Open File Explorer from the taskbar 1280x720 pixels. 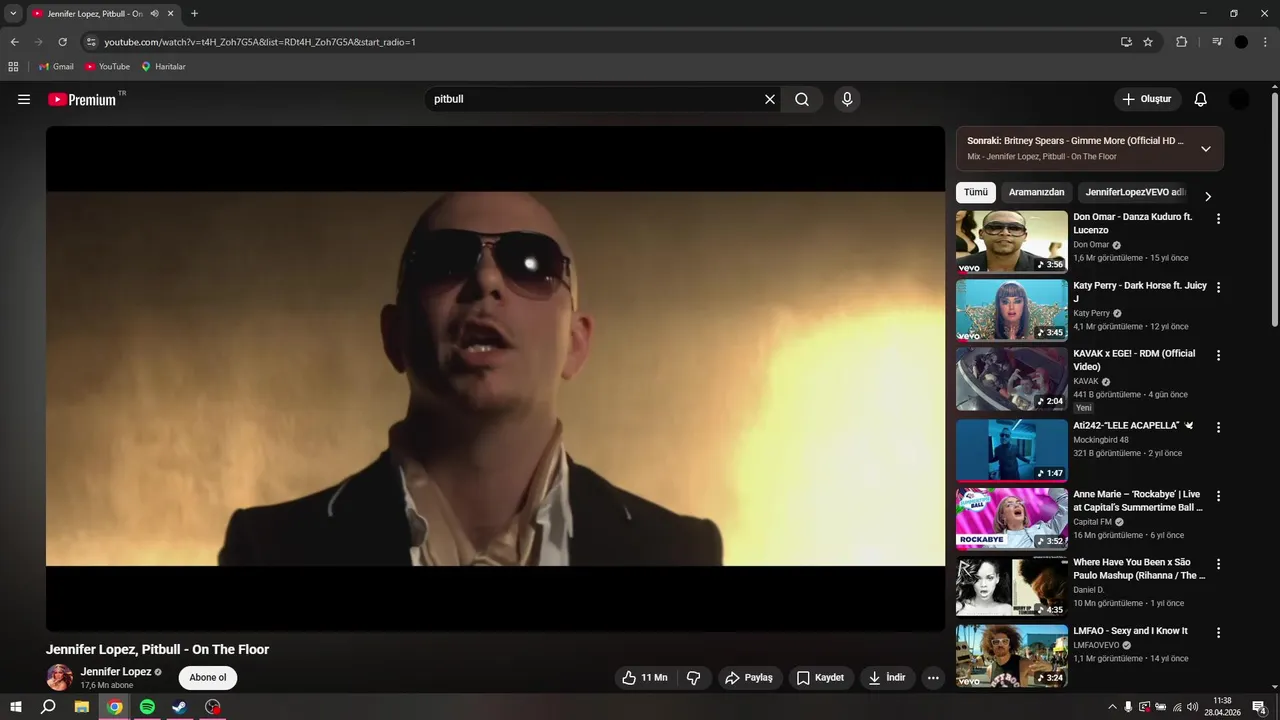click(x=82, y=707)
